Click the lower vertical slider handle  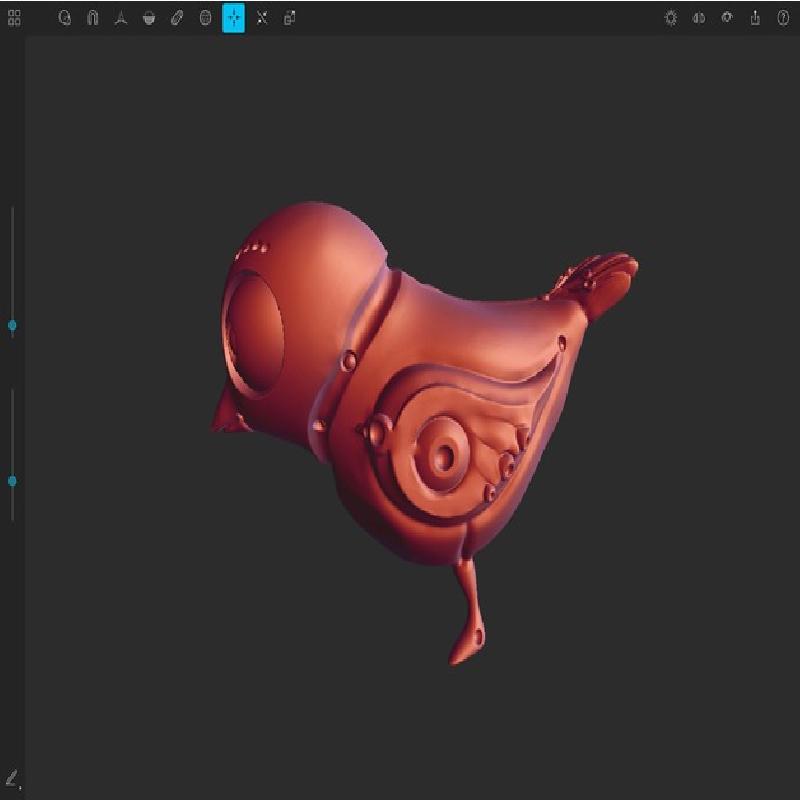coord(12,481)
